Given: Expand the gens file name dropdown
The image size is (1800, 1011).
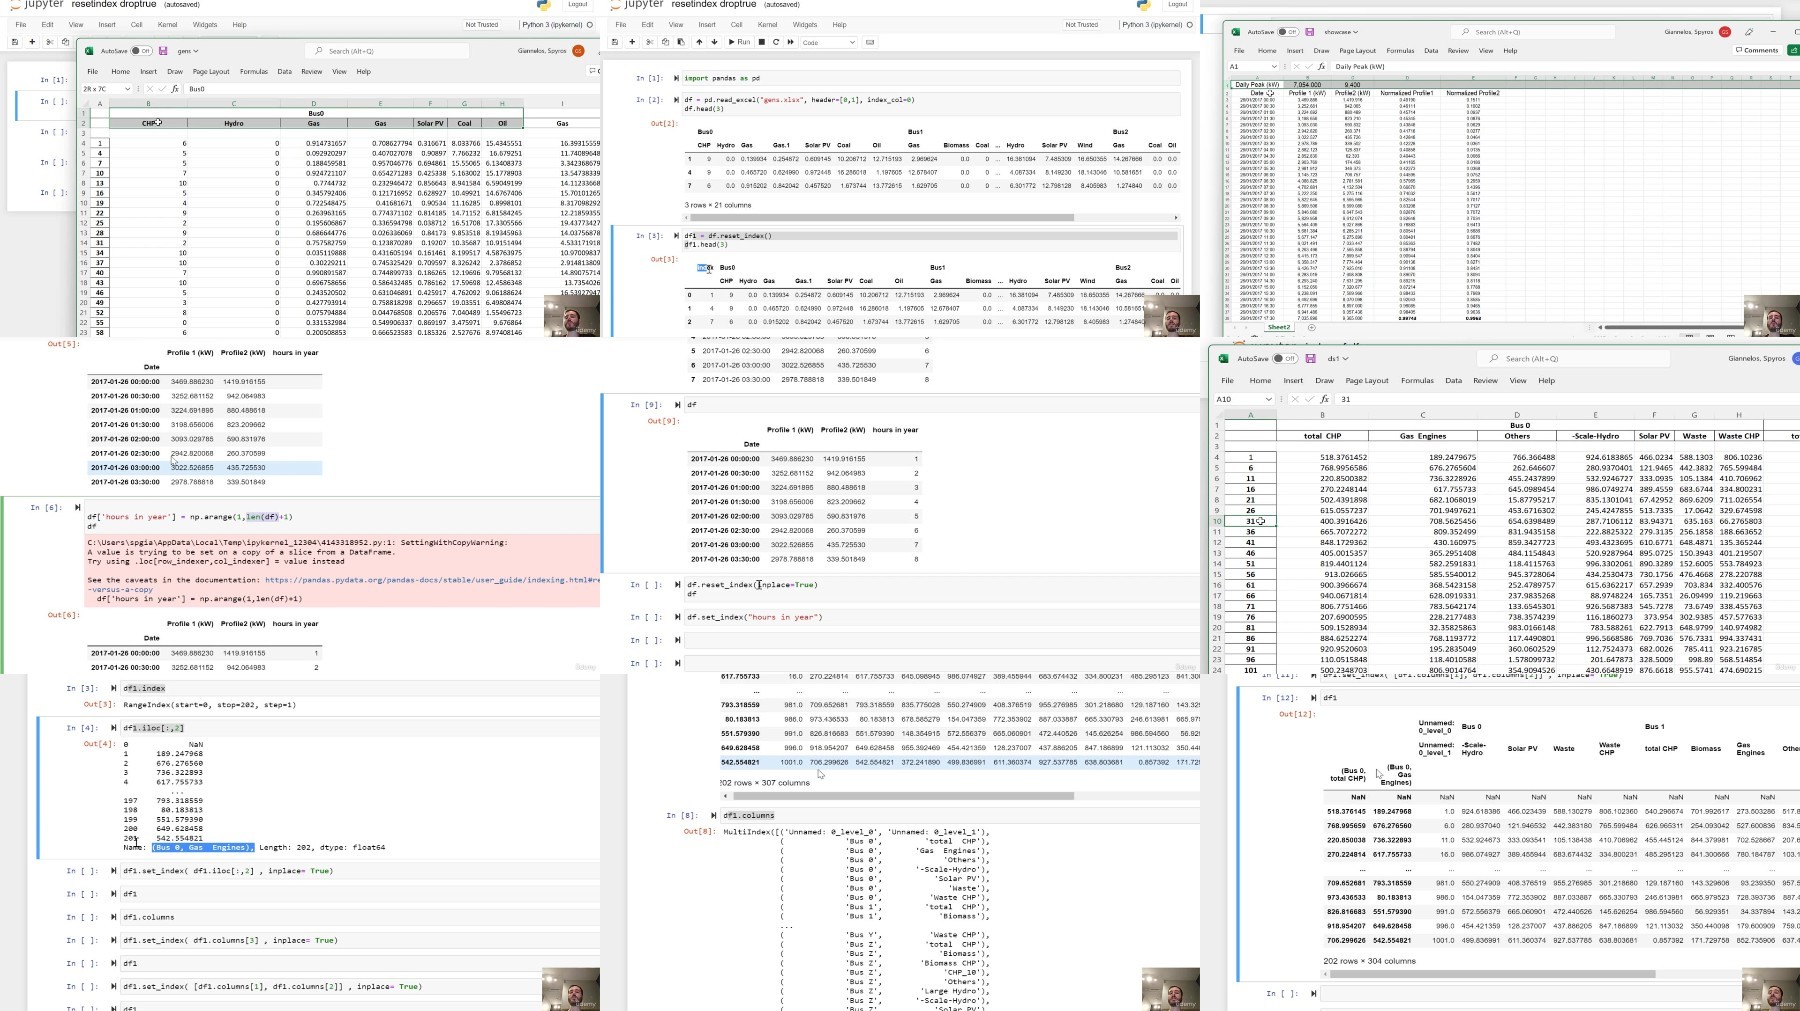Looking at the screenshot, I should pos(196,51).
